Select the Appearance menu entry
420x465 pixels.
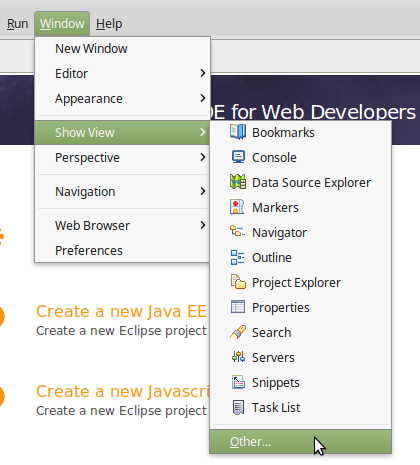(122, 98)
